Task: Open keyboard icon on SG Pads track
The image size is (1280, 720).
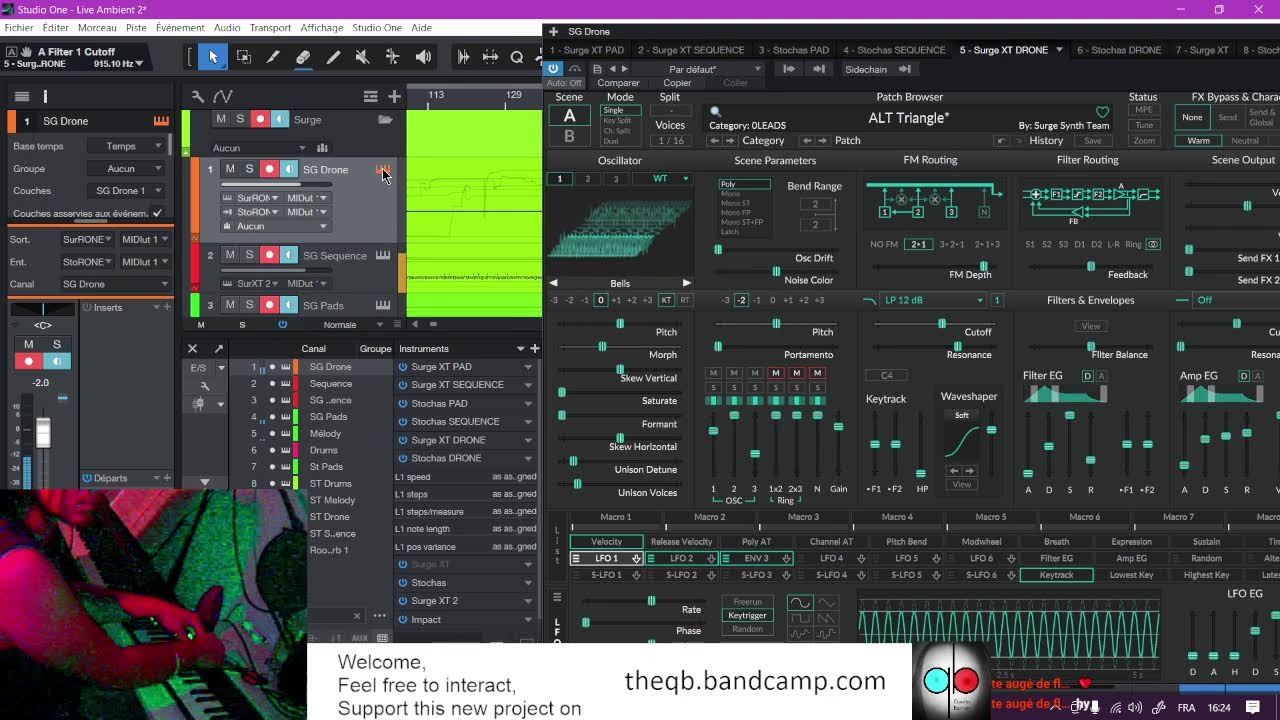Action: point(383,305)
